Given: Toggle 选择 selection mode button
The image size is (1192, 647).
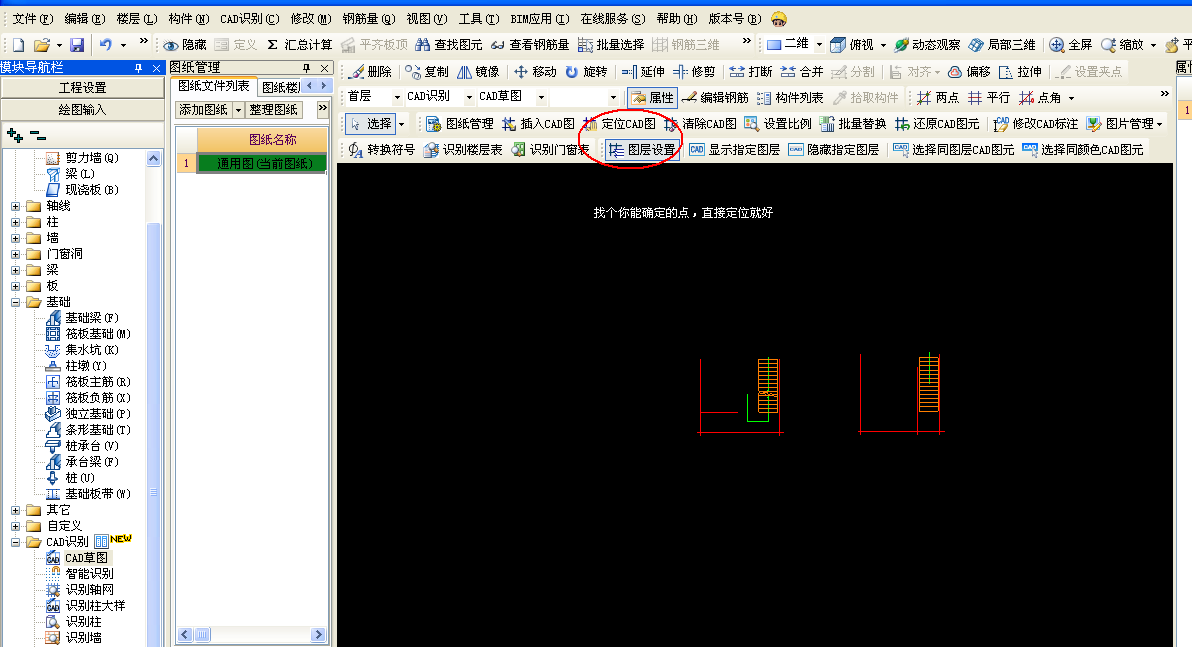Looking at the screenshot, I should point(370,123).
